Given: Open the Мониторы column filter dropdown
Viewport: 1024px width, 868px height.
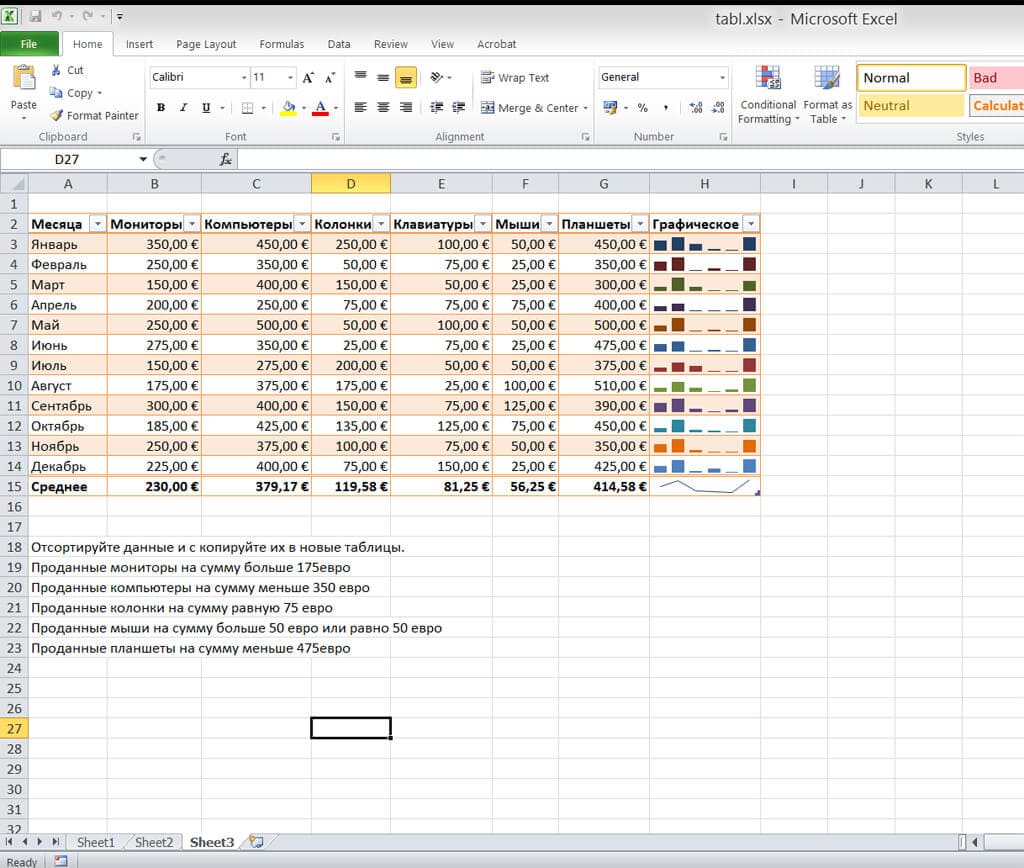Looking at the screenshot, I should click(192, 224).
